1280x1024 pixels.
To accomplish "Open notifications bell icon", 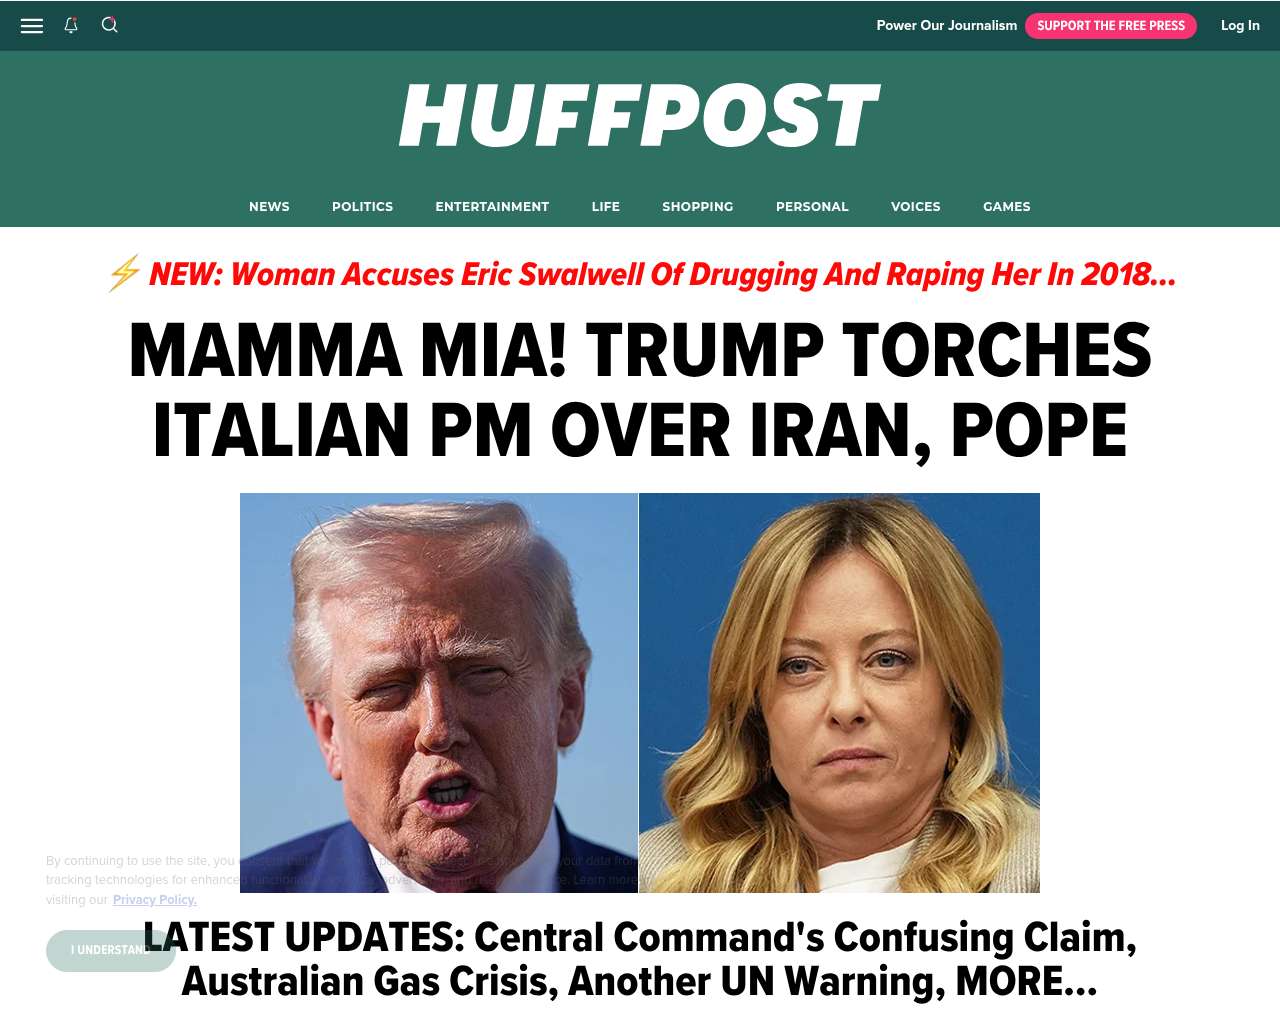I will (71, 25).
